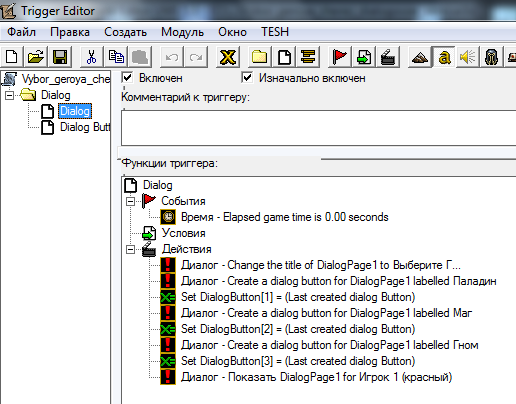
Task: Click the clock icon on the Время event
Action: (168, 217)
